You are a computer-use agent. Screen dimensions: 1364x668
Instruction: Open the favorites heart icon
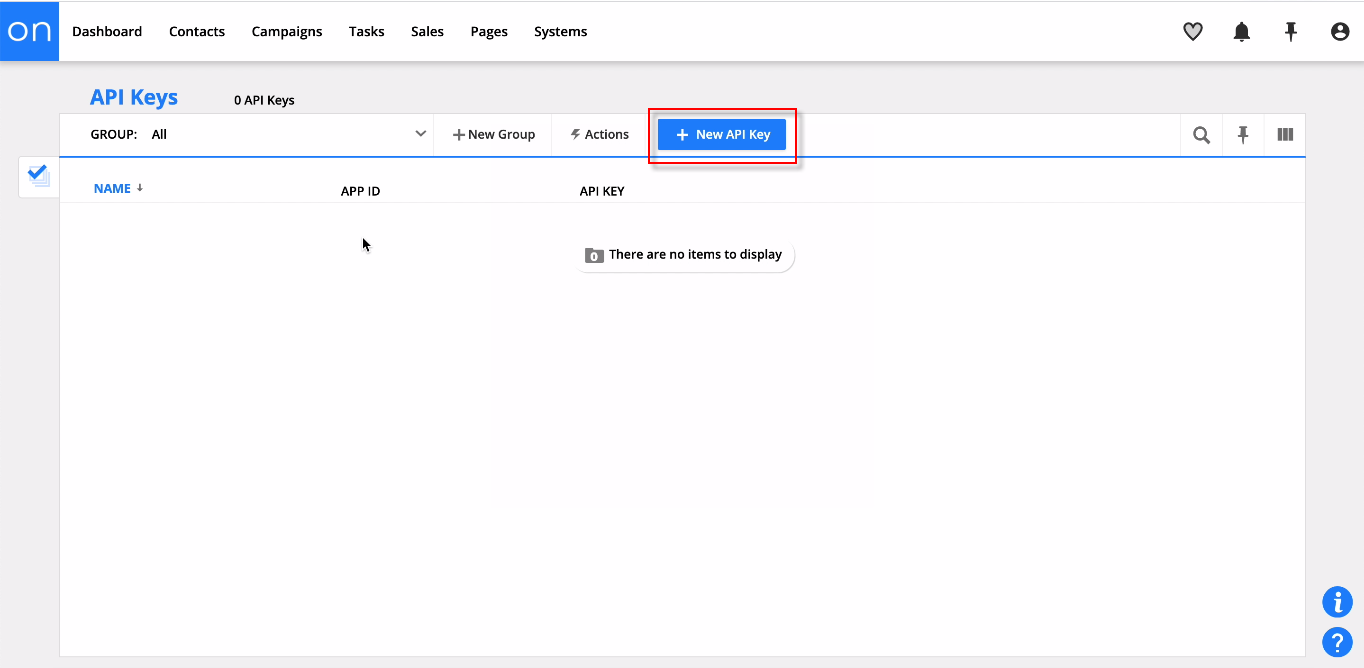[1193, 32]
